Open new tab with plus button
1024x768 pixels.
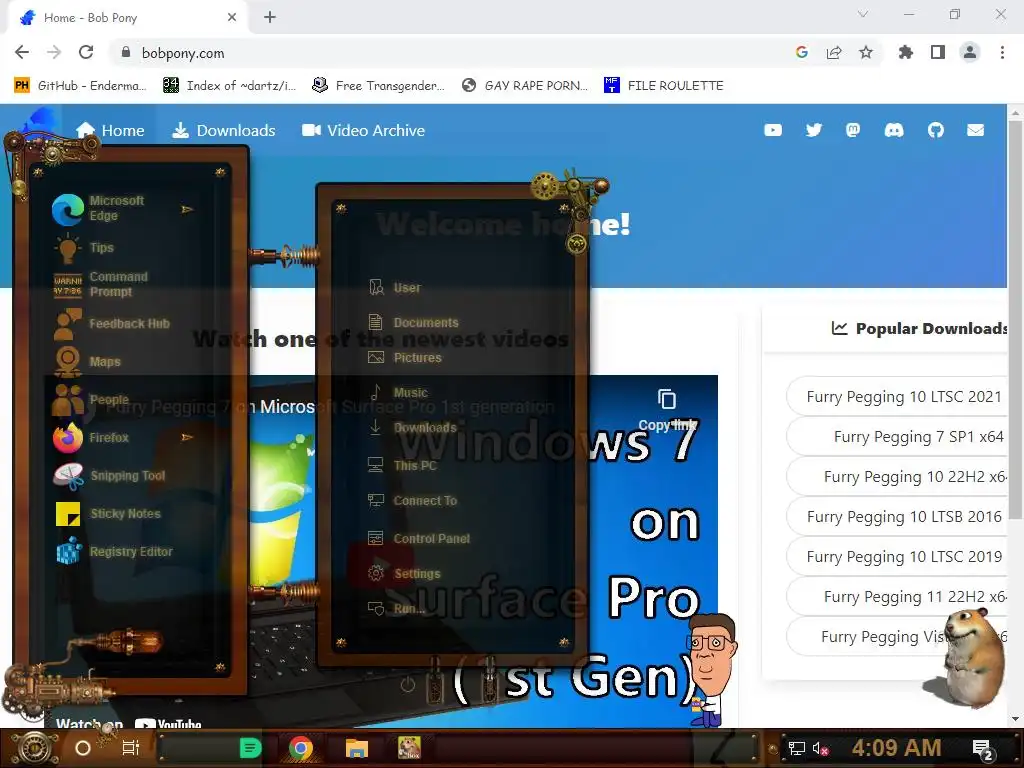click(x=270, y=18)
